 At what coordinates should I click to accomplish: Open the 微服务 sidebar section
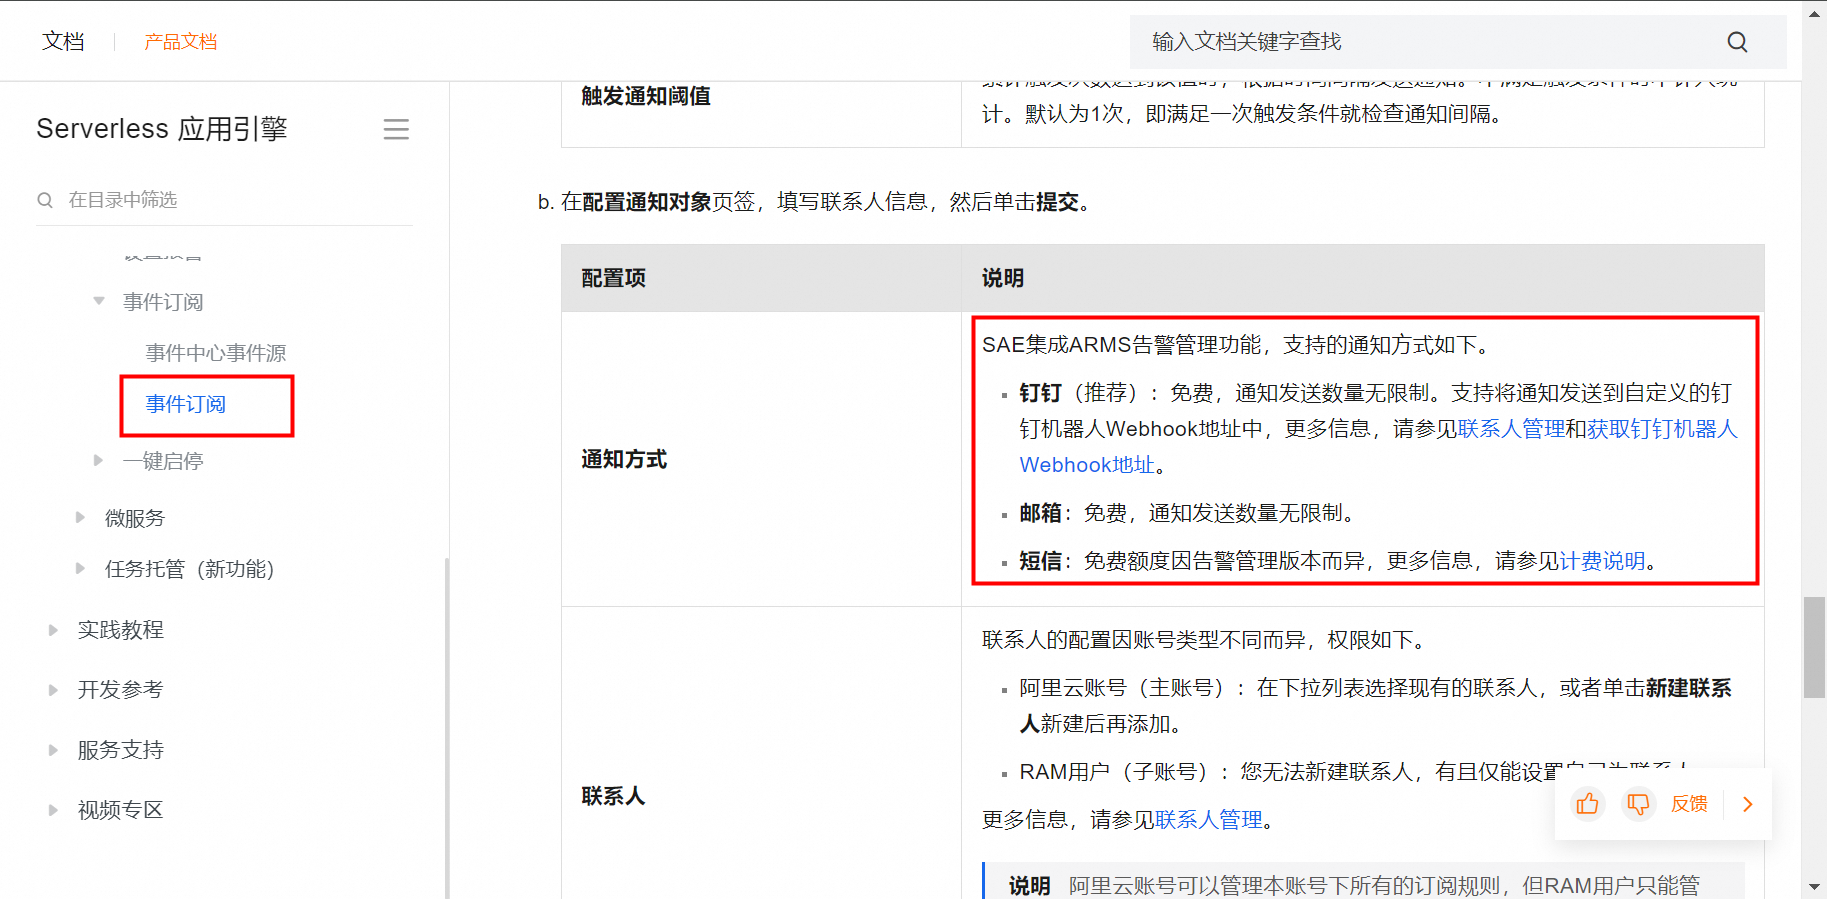click(135, 518)
